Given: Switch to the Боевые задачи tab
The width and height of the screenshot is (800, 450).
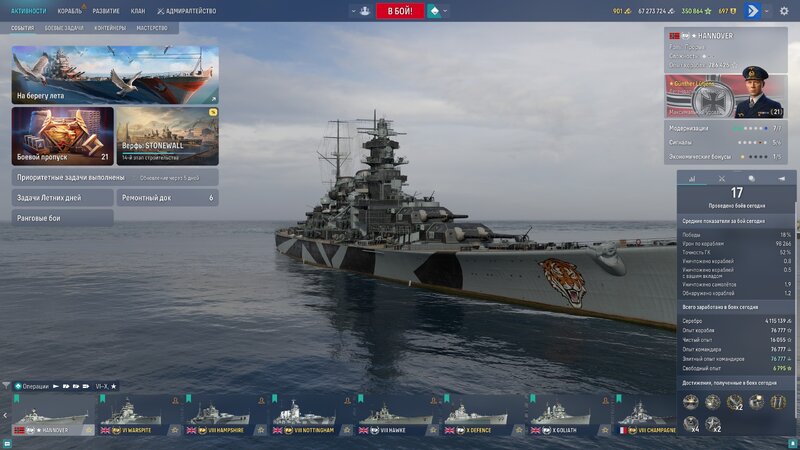Looking at the screenshot, I should click(64, 28).
